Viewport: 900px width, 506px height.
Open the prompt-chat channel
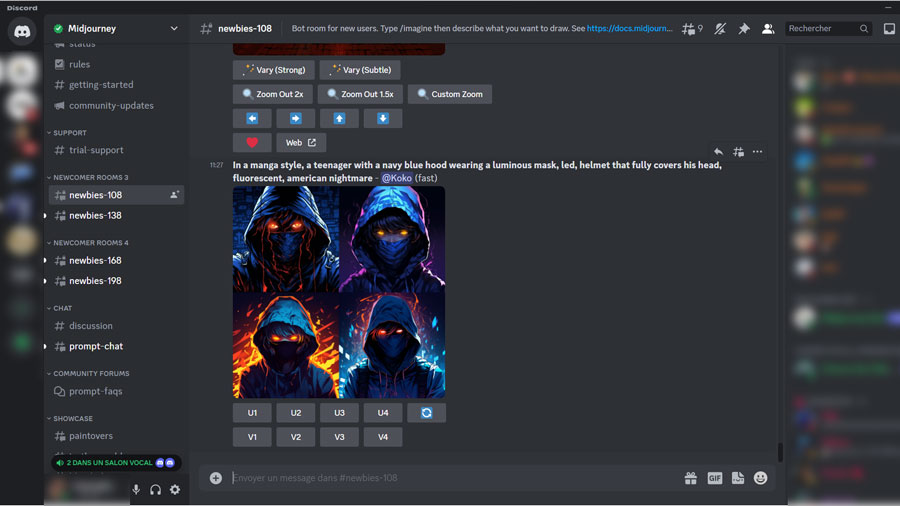click(96, 346)
